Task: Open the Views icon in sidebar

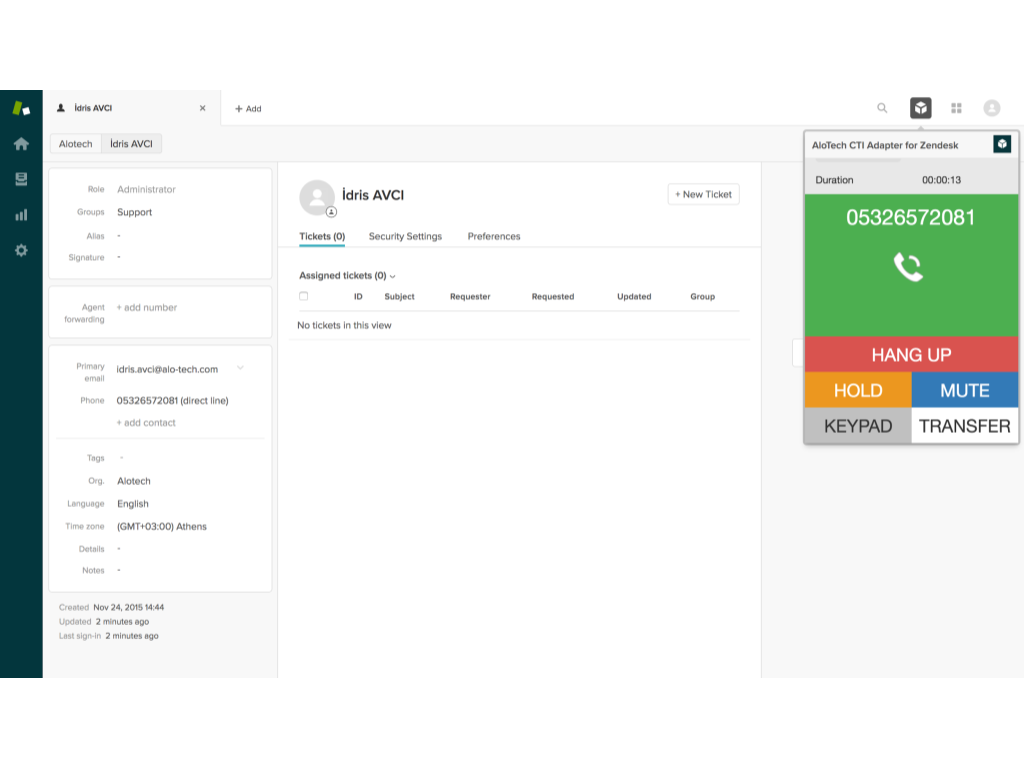Action: 21,179
